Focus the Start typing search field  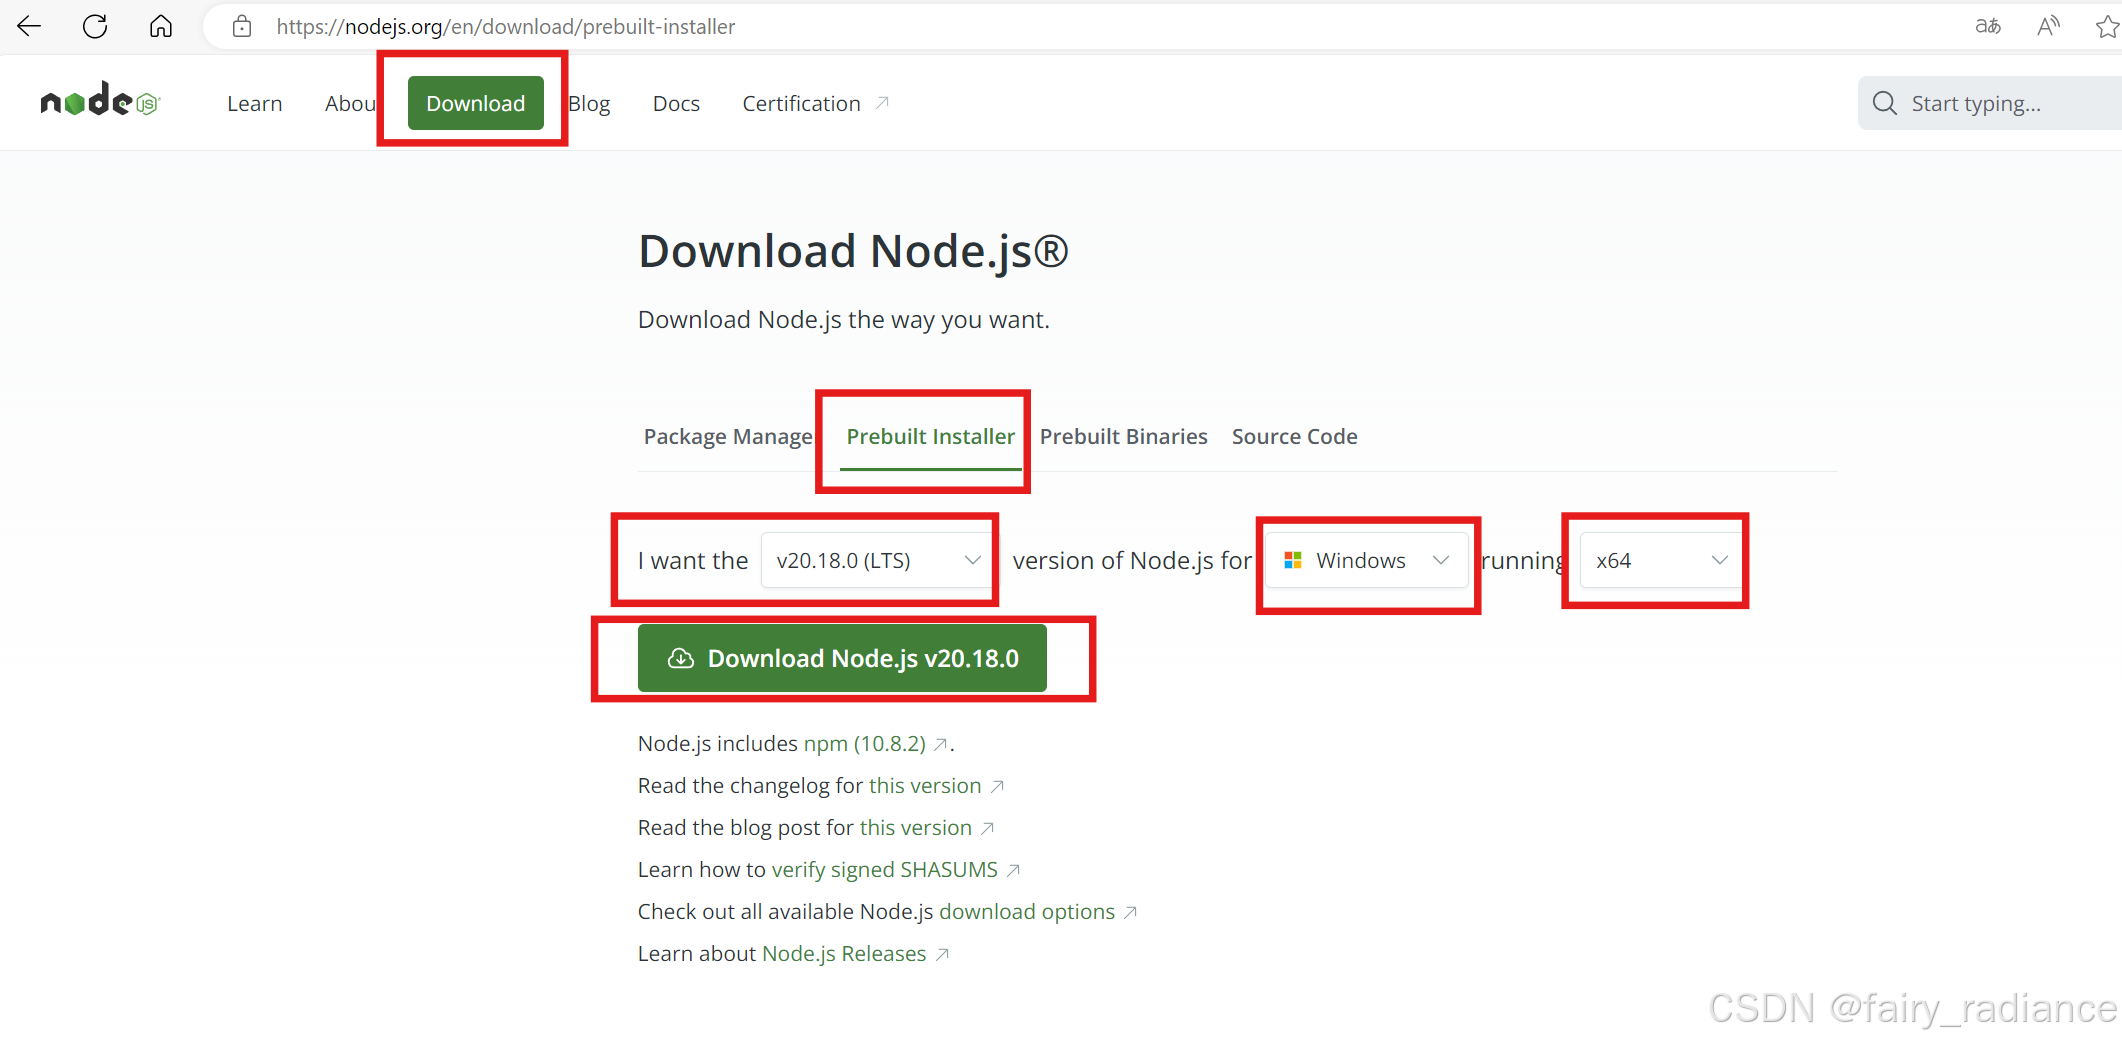(x=1990, y=103)
